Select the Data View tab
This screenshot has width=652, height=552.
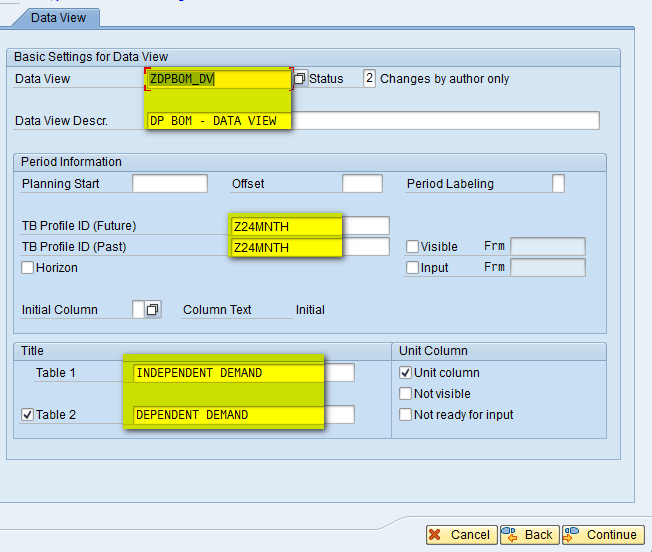(58, 18)
